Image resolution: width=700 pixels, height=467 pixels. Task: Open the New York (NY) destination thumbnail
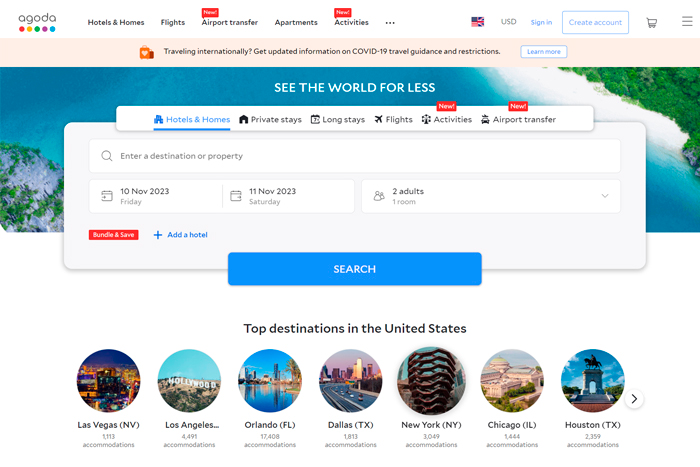(431, 381)
